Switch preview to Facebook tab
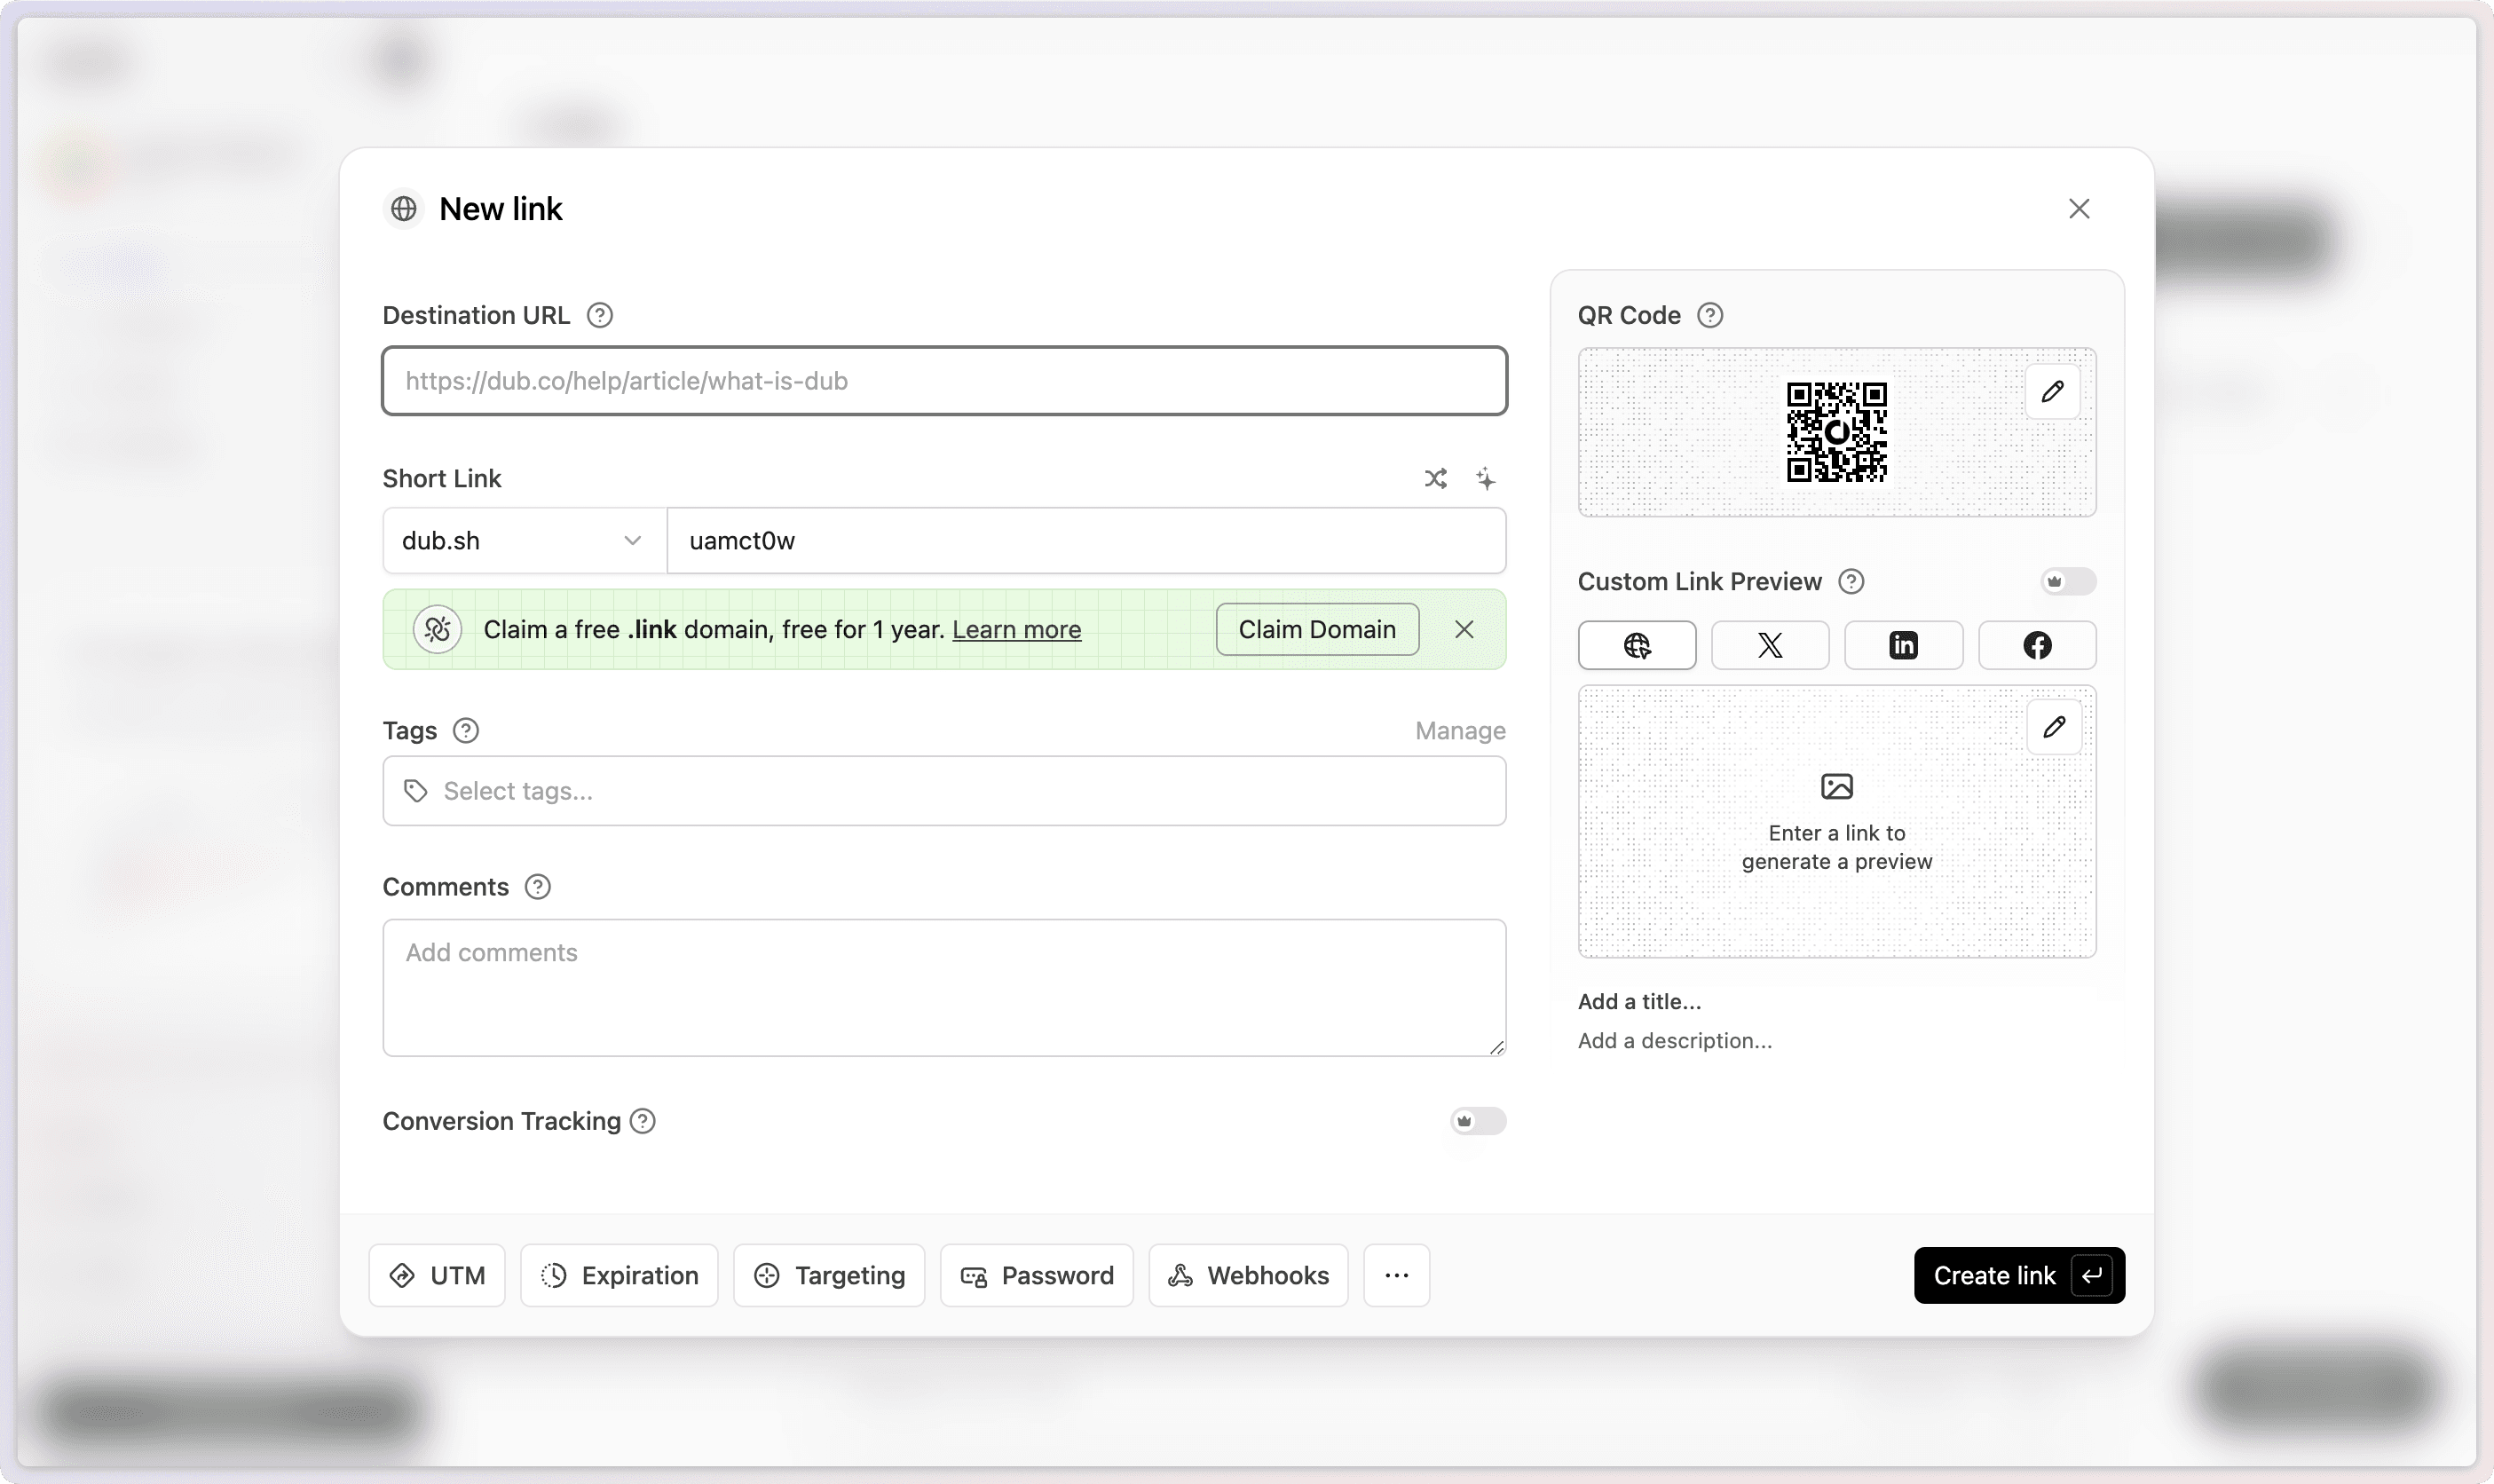 (2037, 645)
